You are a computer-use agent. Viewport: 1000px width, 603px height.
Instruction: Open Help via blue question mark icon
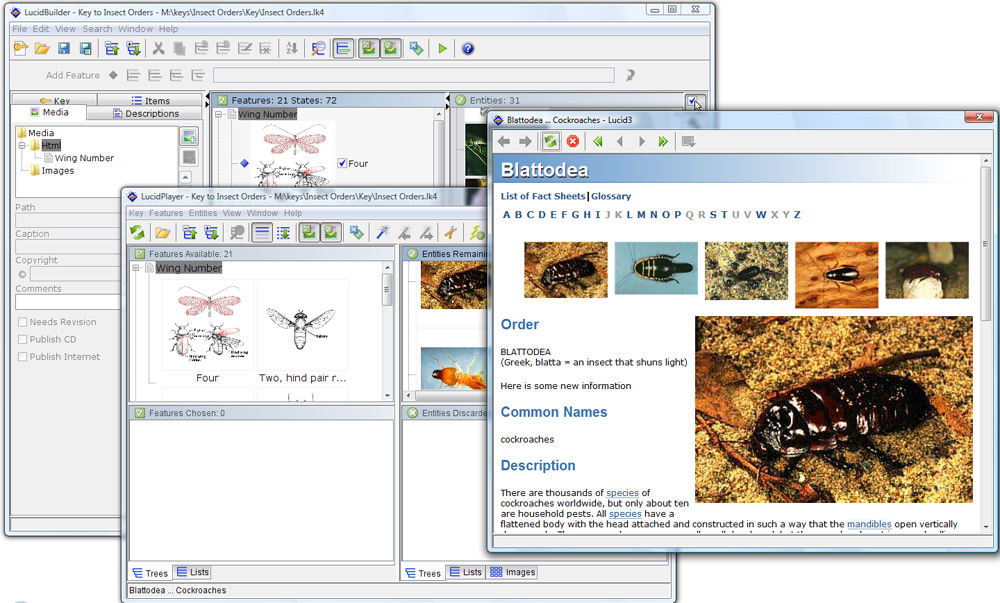(467, 48)
